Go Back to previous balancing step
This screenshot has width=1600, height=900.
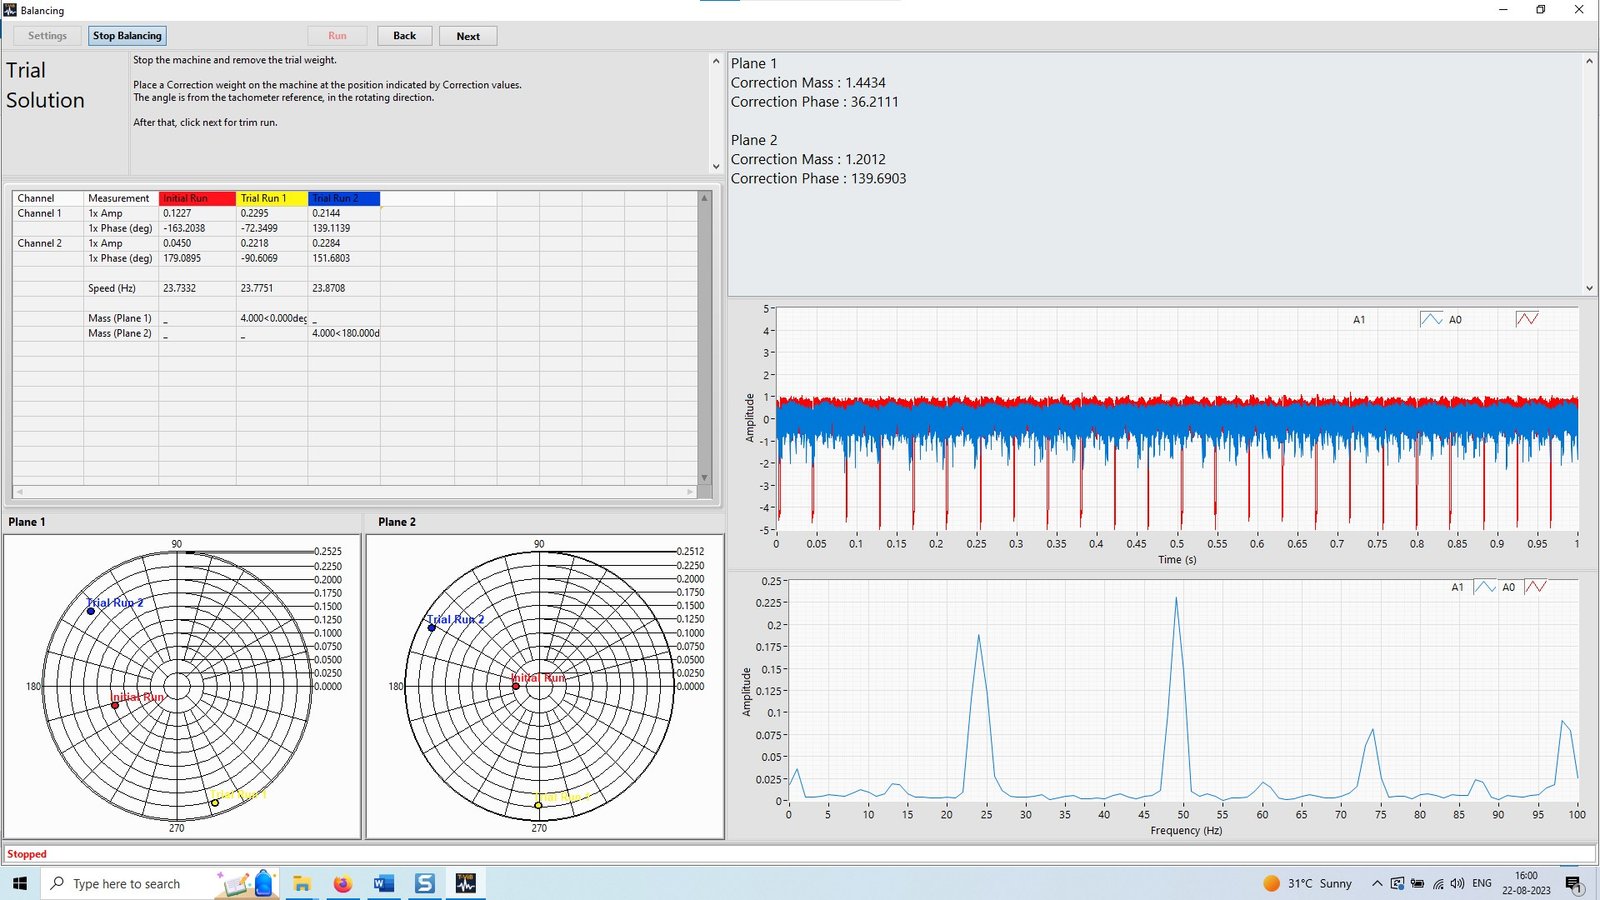pyautogui.click(x=404, y=36)
